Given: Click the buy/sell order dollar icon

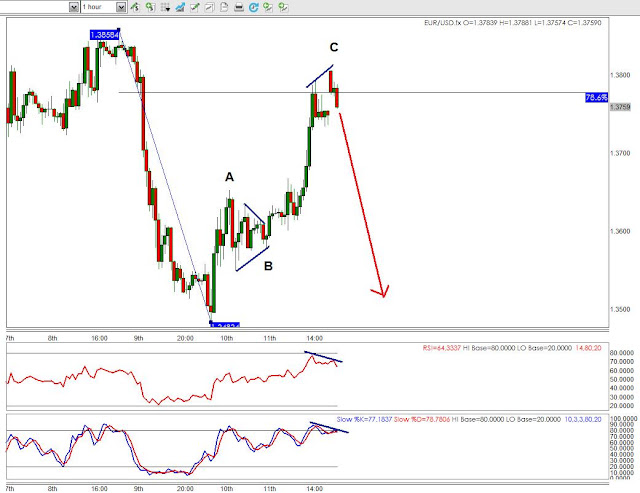Looking at the screenshot, I should pyautogui.click(x=135, y=7).
